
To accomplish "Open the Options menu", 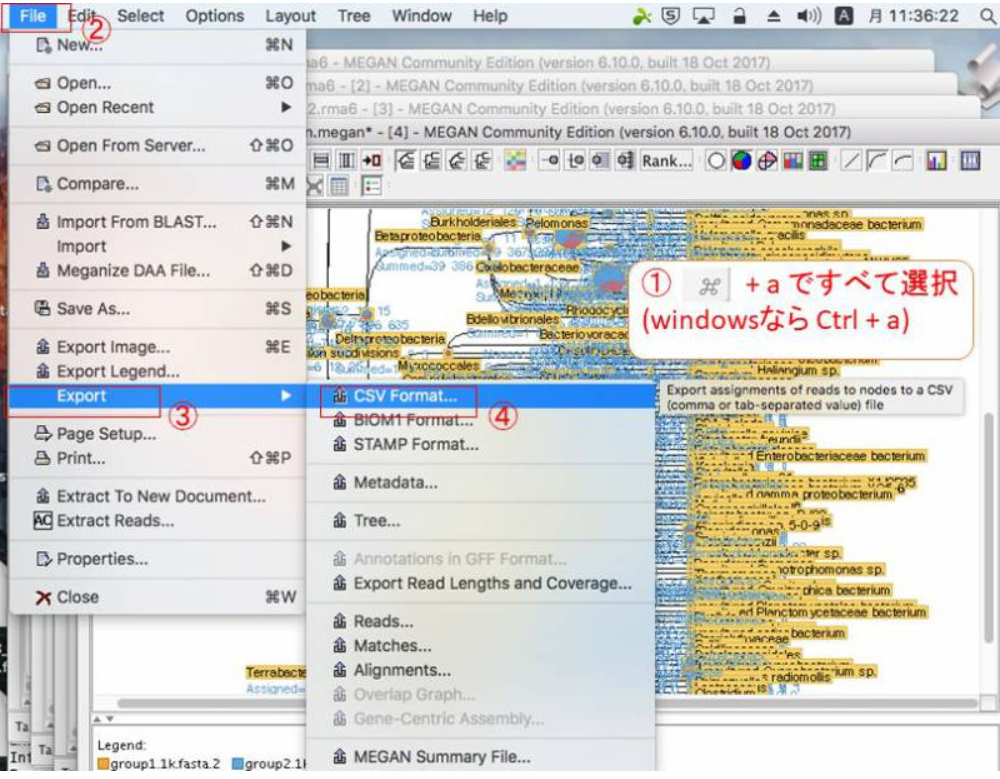I will click(x=214, y=16).
